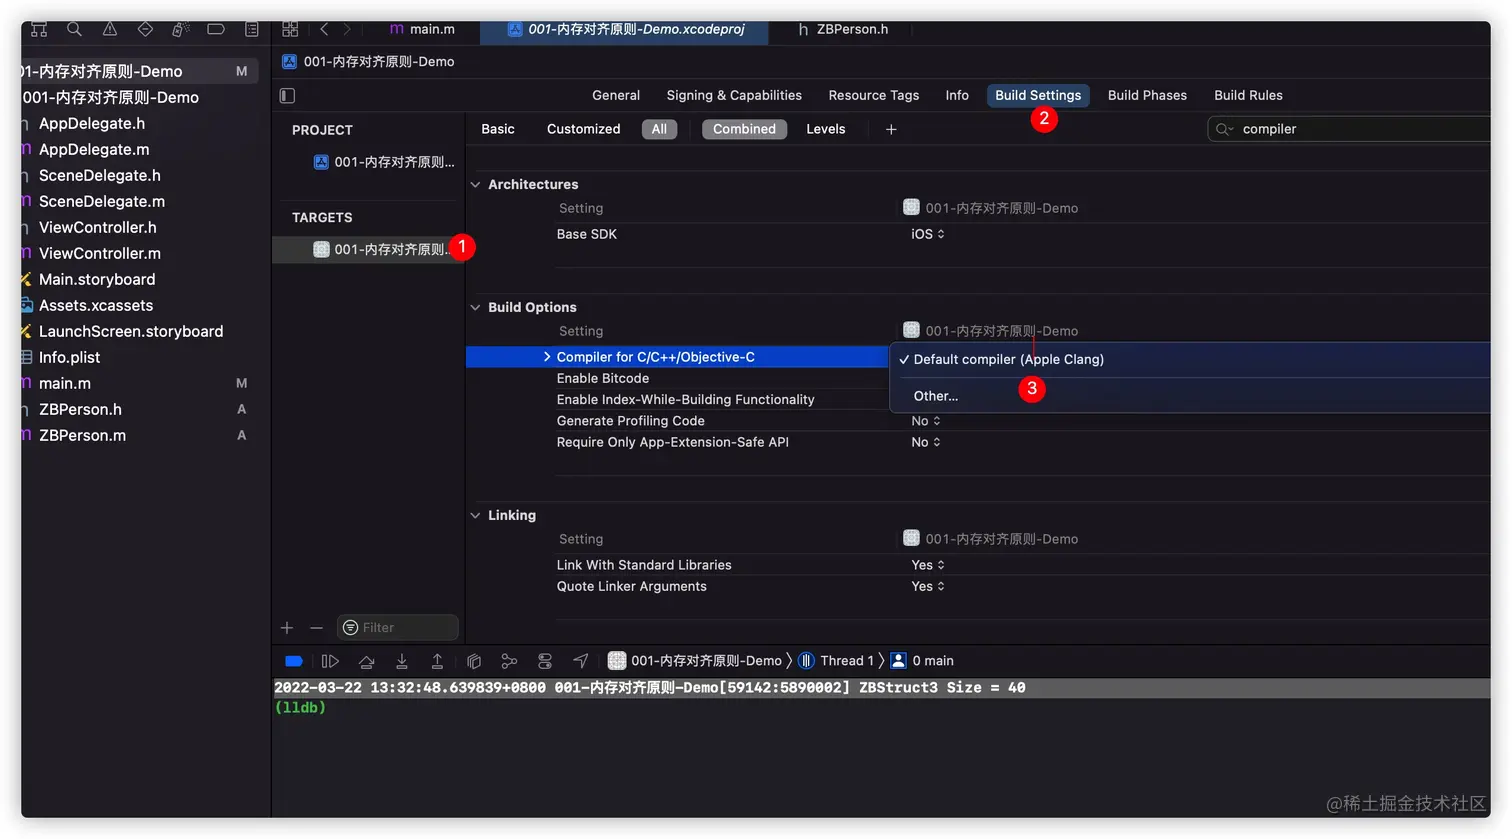The image size is (1512, 839).
Task: Click the targets Filter field
Action: [398, 628]
